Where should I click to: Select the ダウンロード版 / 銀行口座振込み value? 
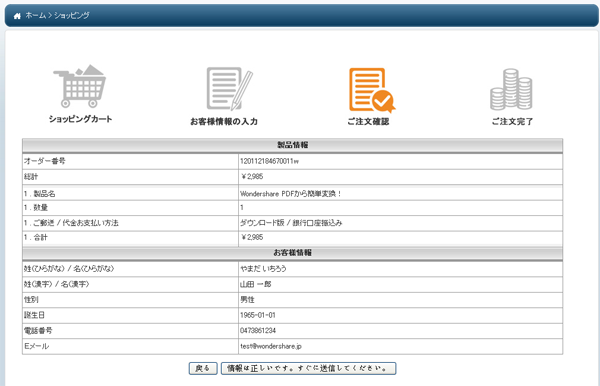pyautogui.click(x=291, y=223)
